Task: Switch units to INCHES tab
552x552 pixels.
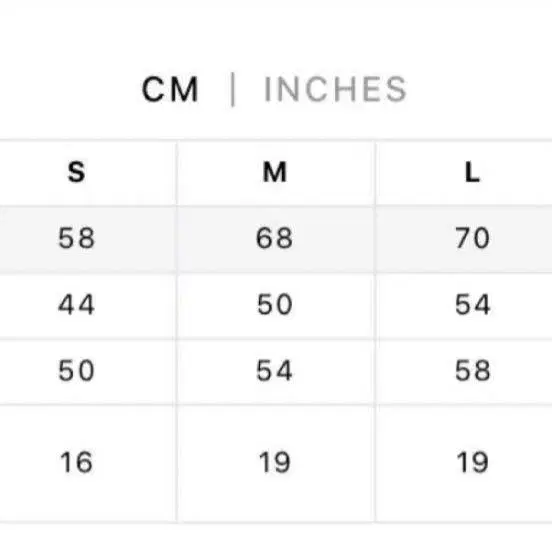Action: click(x=335, y=89)
